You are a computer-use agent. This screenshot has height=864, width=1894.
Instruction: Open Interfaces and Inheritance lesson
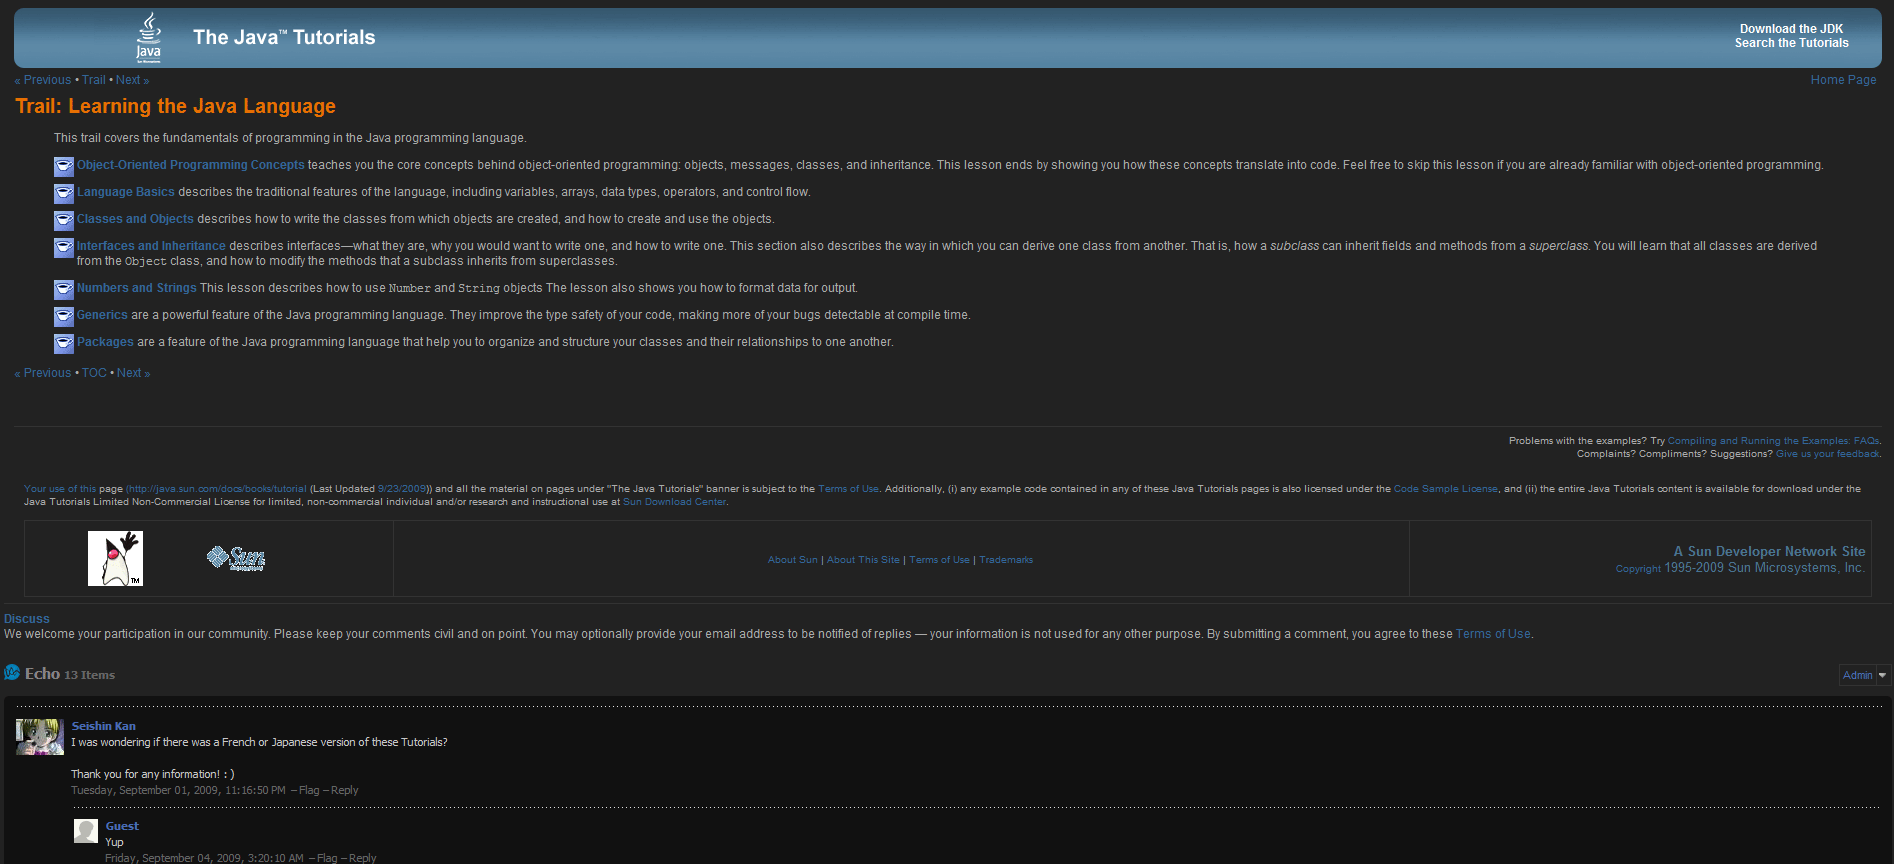tap(151, 246)
